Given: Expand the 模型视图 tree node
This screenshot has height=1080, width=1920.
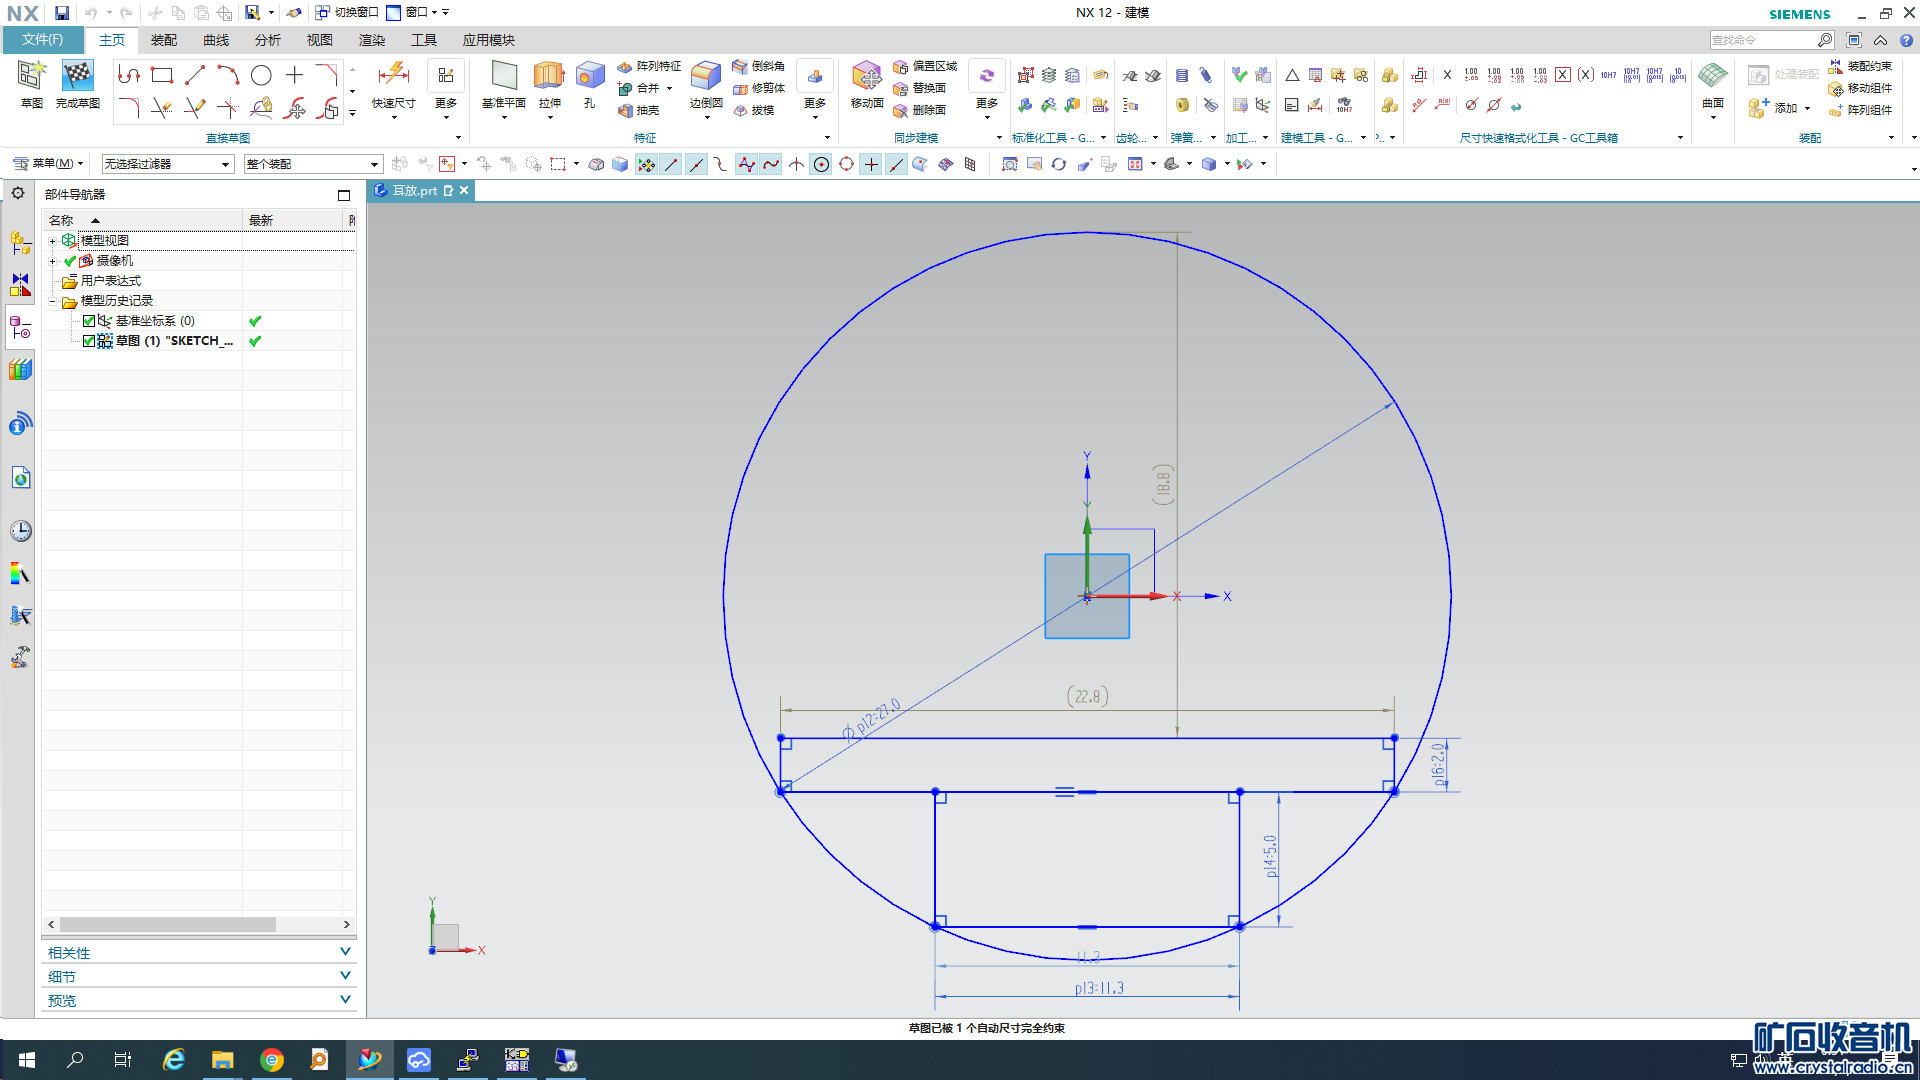Looking at the screenshot, I should pyautogui.click(x=53, y=241).
